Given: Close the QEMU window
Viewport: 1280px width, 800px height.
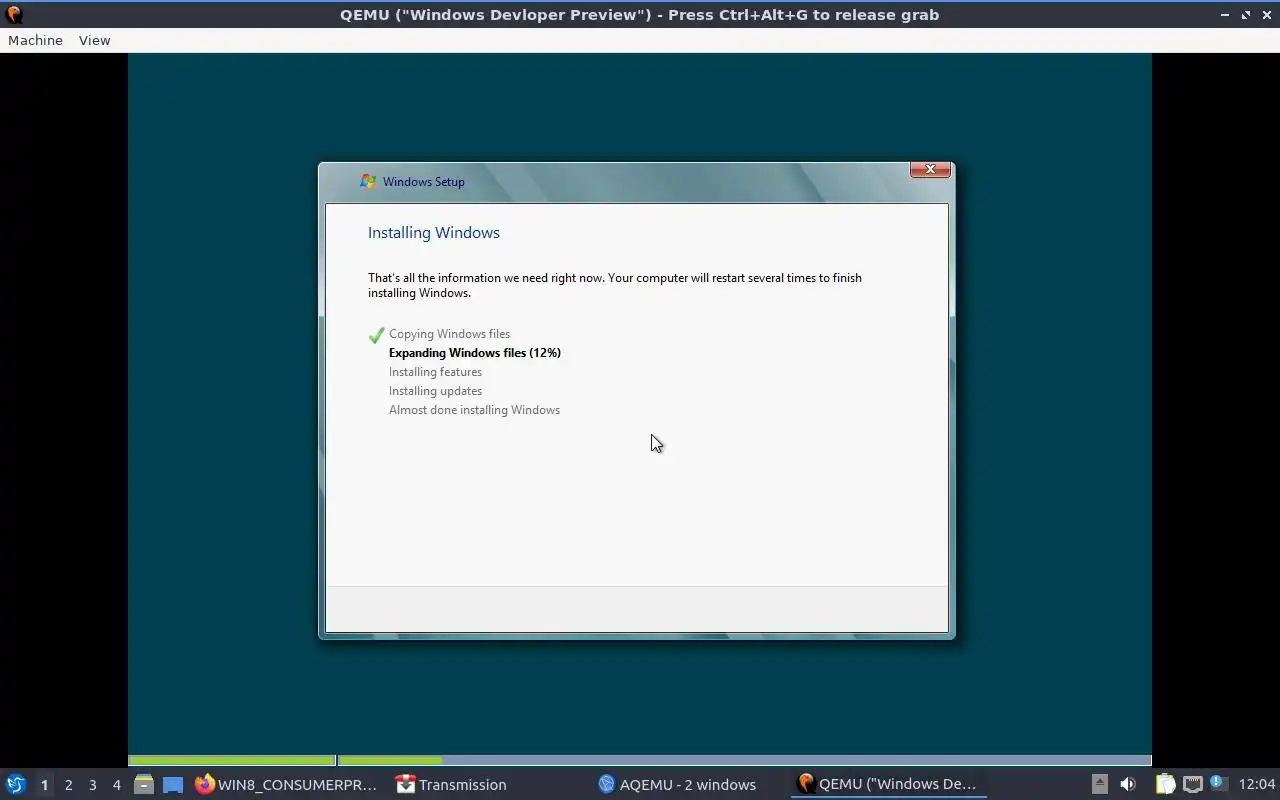Looking at the screenshot, I should (1266, 15).
